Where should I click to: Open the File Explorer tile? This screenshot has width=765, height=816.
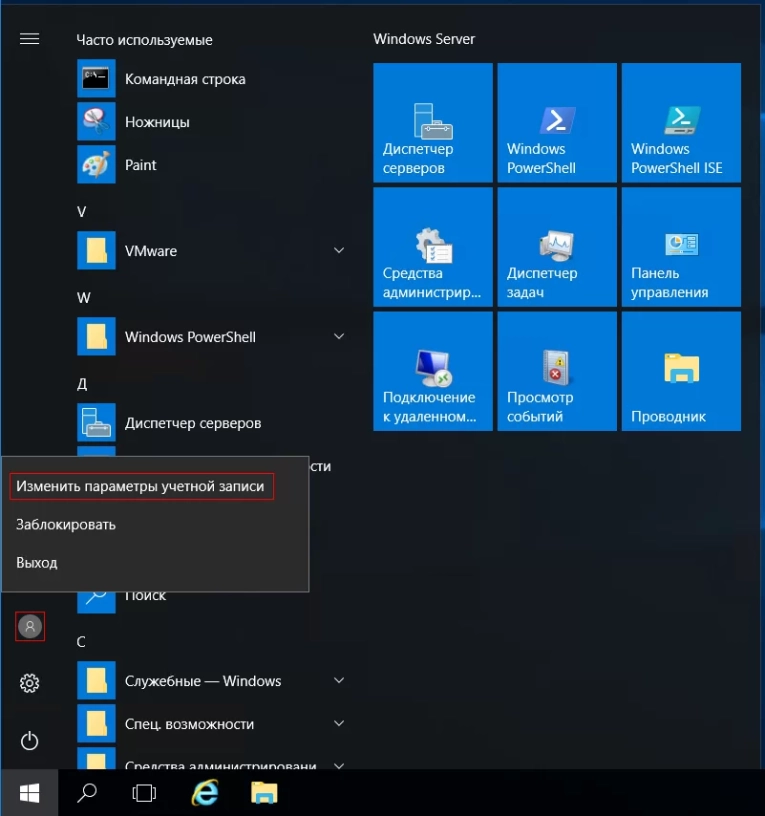pyautogui.click(x=681, y=371)
